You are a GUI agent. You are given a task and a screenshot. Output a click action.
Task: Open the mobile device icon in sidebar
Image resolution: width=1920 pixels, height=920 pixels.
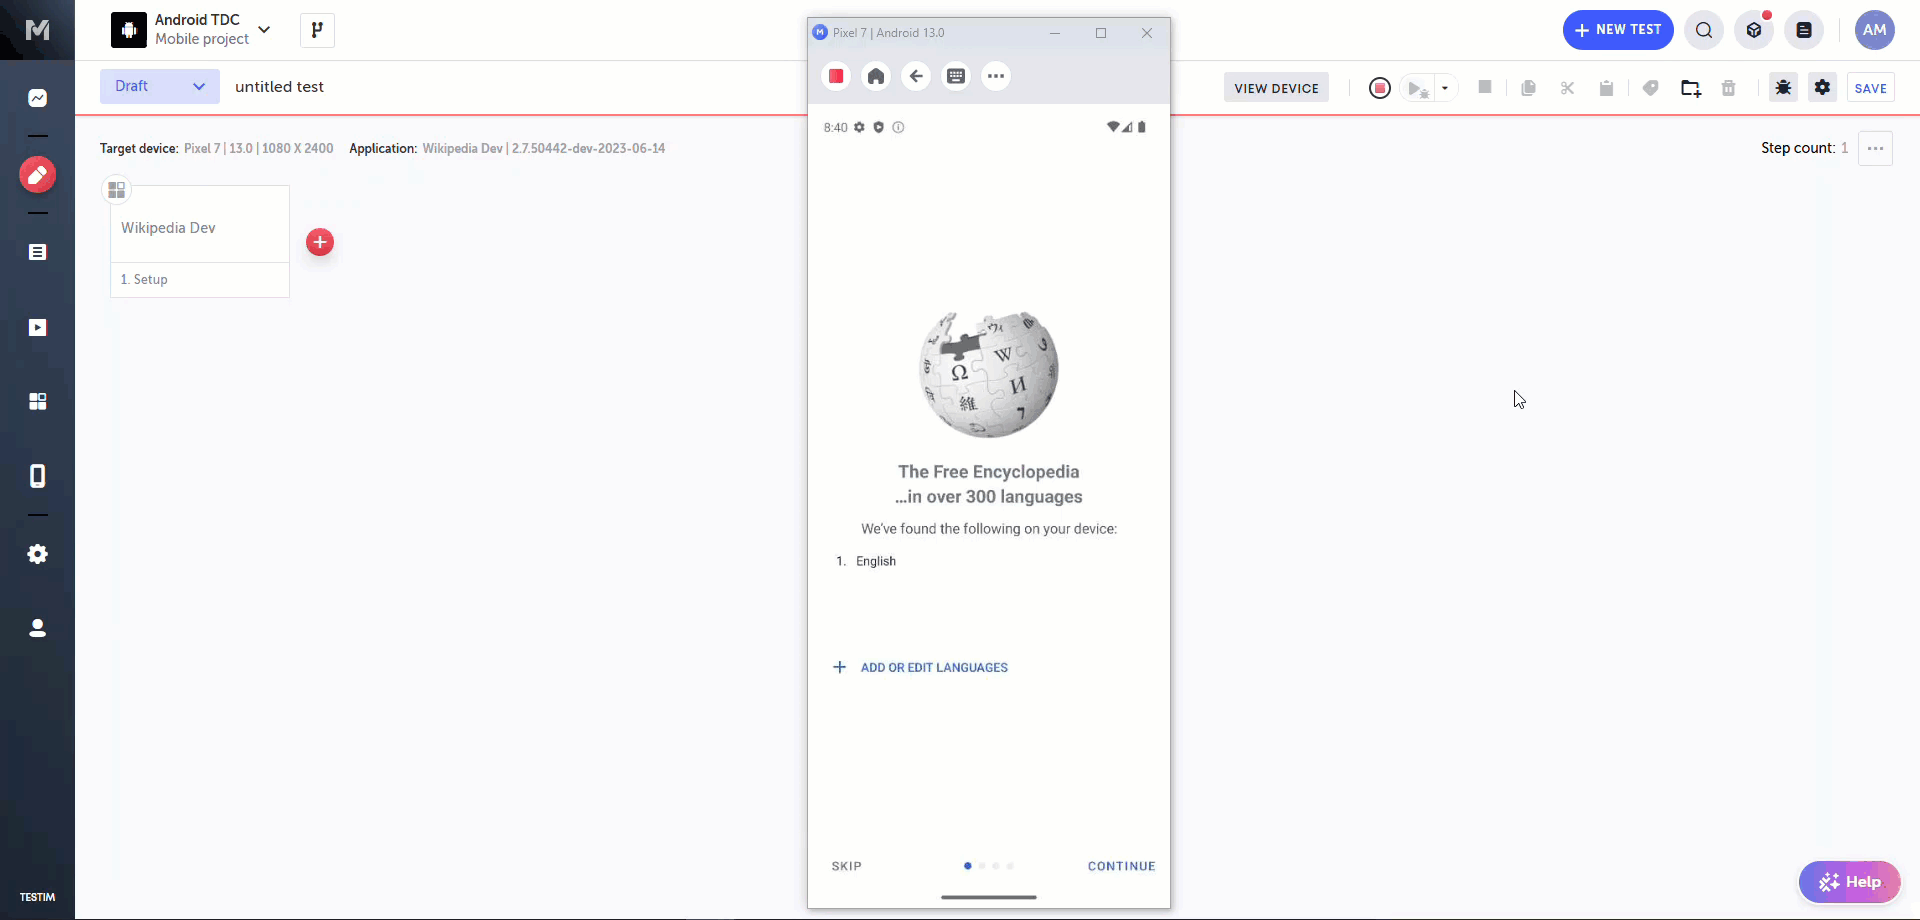point(37,476)
